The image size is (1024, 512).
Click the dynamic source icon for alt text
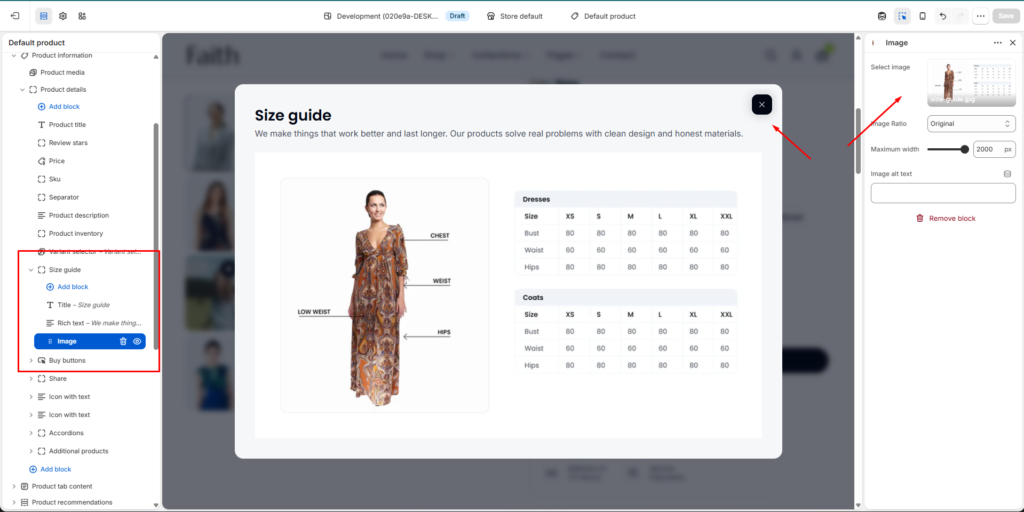click(1007, 174)
